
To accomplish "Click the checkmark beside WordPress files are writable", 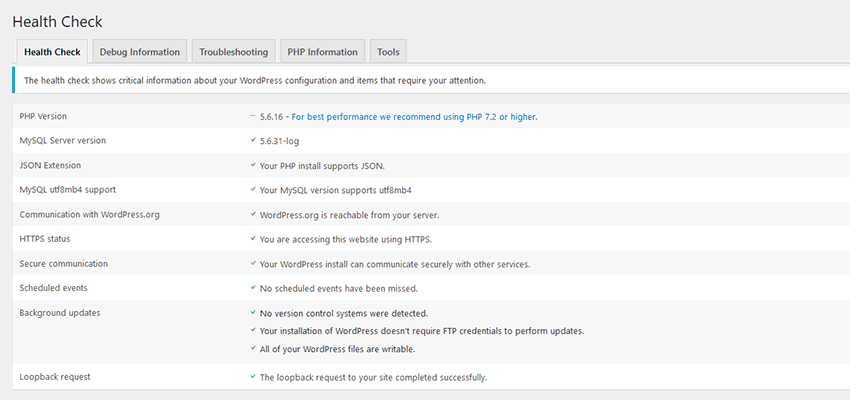I will (x=253, y=348).
